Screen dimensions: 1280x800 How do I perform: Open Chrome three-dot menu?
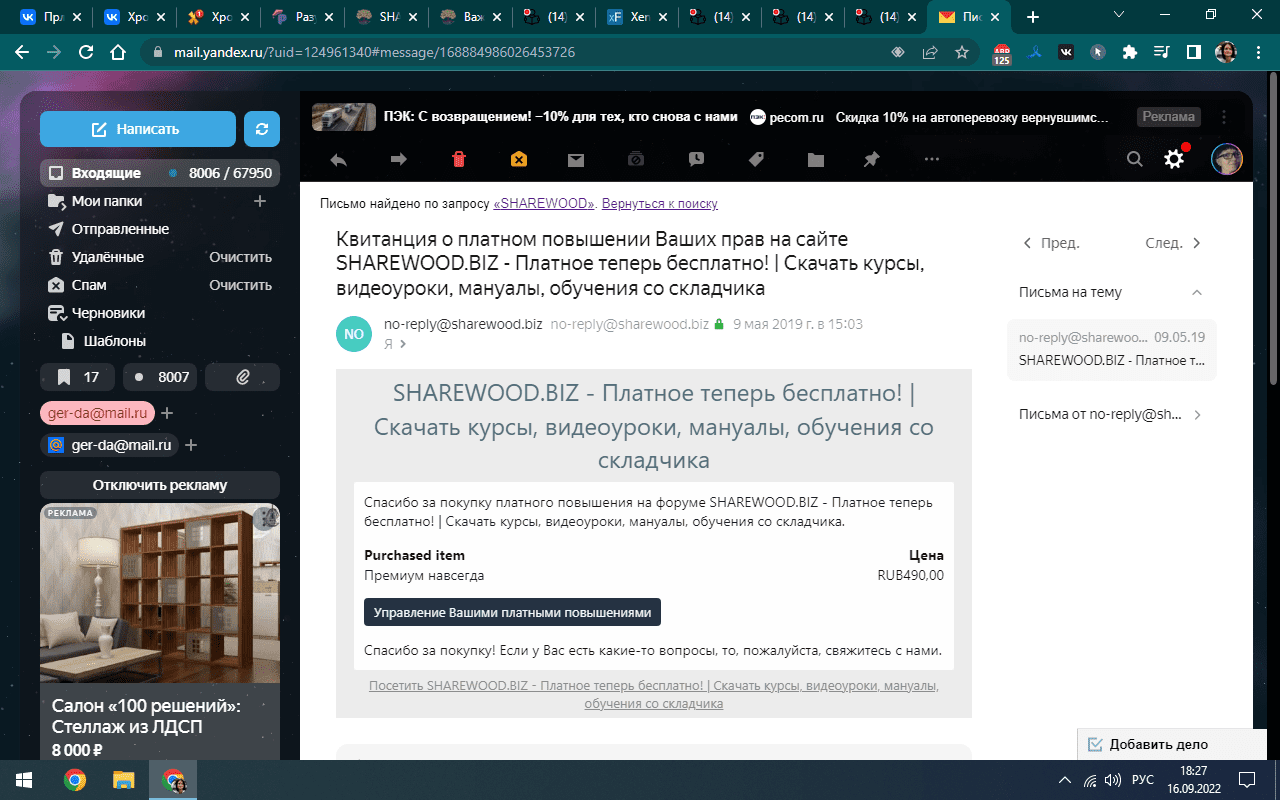pyautogui.click(x=1258, y=52)
